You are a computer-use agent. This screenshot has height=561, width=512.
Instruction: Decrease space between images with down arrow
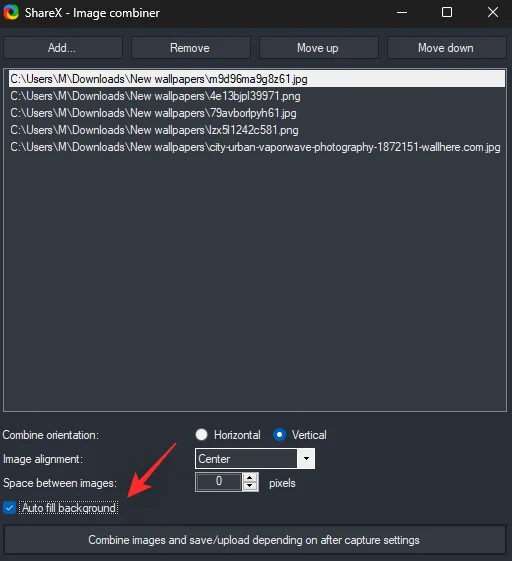click(250, 486)
